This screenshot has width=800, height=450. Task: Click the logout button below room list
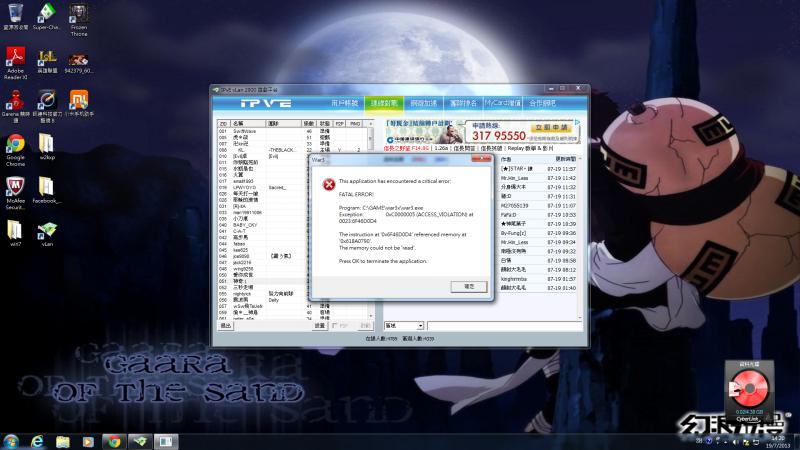(226, 326)
